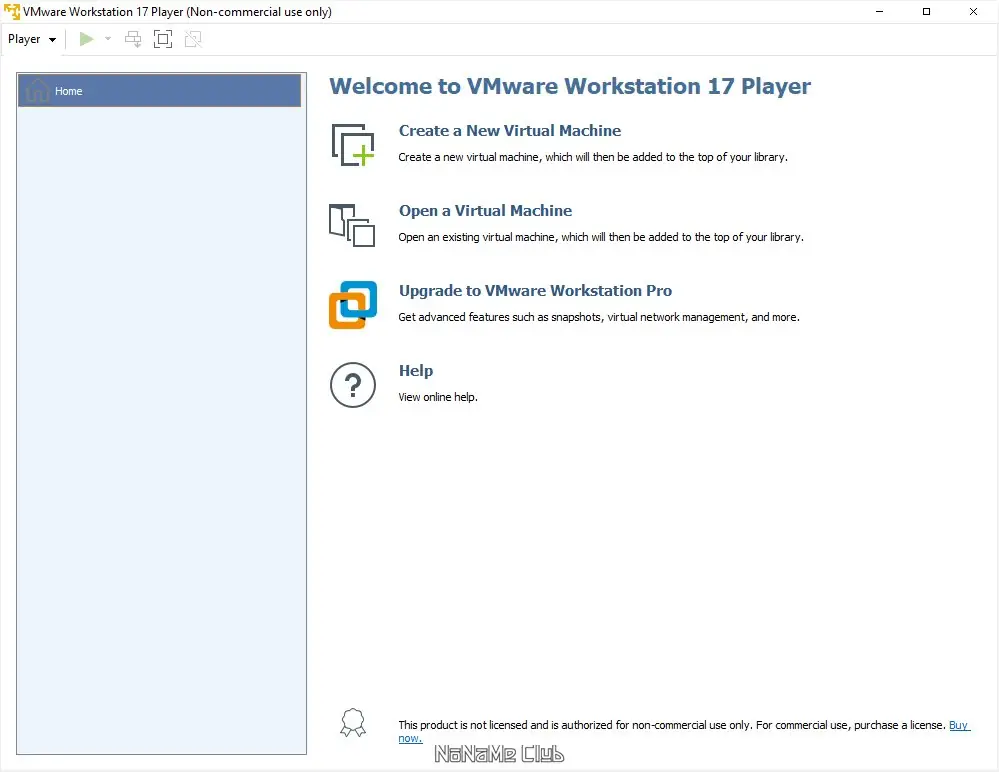Open Create a New Virtual Machine link

(x=510, y=131)
